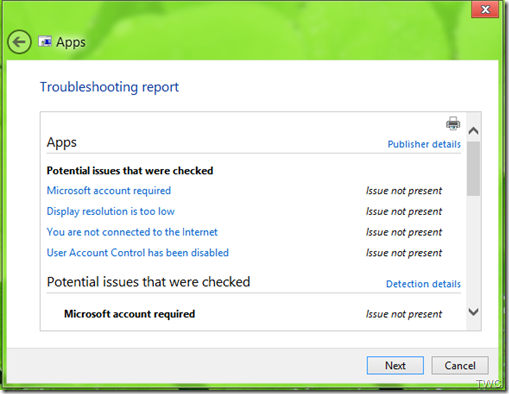Image resolution: width=509 pixels, height=394 pixels.
Task: Select the Troubleshooting report heading
Action: click(x=109, y=87)
